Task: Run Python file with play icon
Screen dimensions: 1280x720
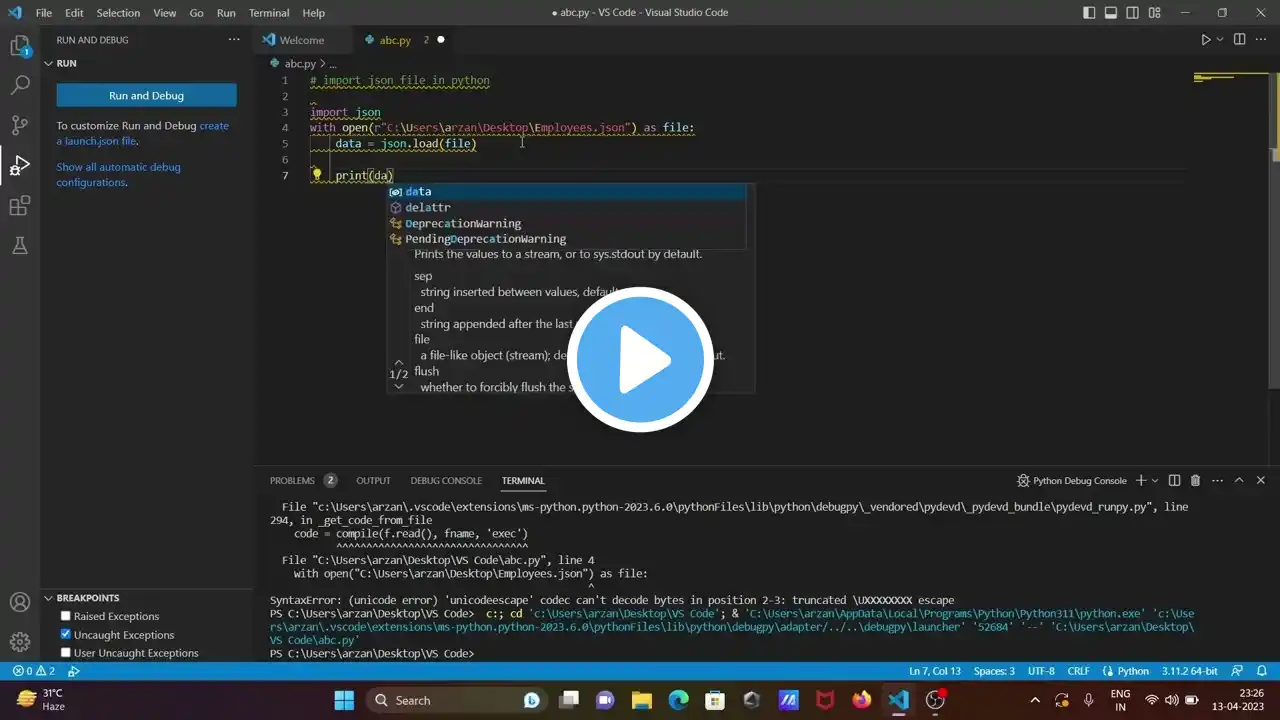Action: (1205, 40)
